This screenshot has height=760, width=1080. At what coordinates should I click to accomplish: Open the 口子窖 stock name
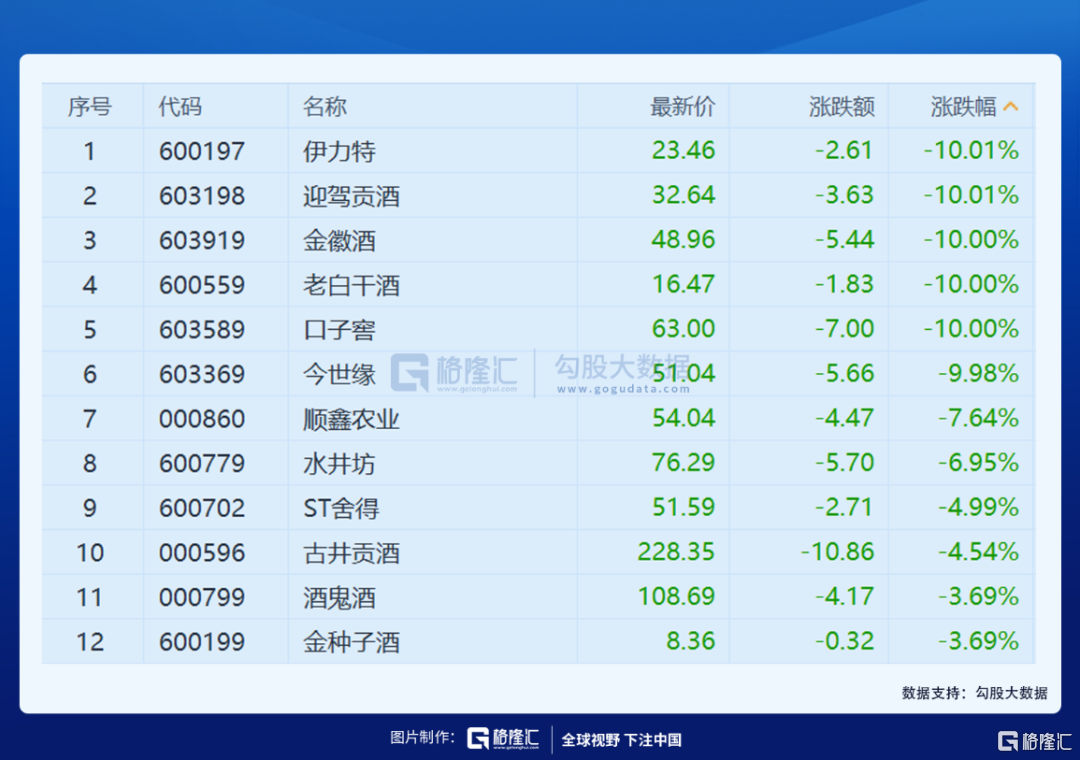pyautogui.click(x=340, y=329)
